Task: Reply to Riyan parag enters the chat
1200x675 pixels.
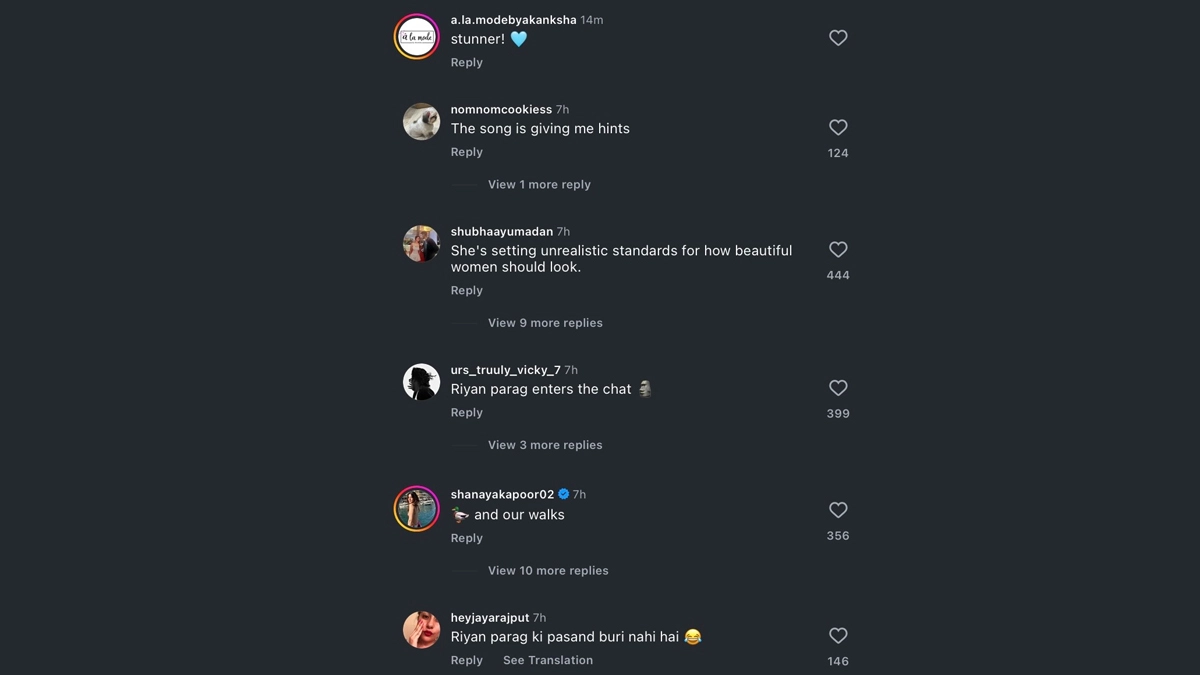Action: coord(466,413)
